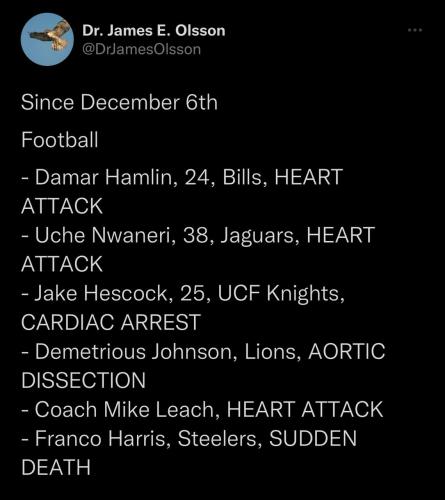
Task: Open the three-dot more options menu
Action: 415,30
